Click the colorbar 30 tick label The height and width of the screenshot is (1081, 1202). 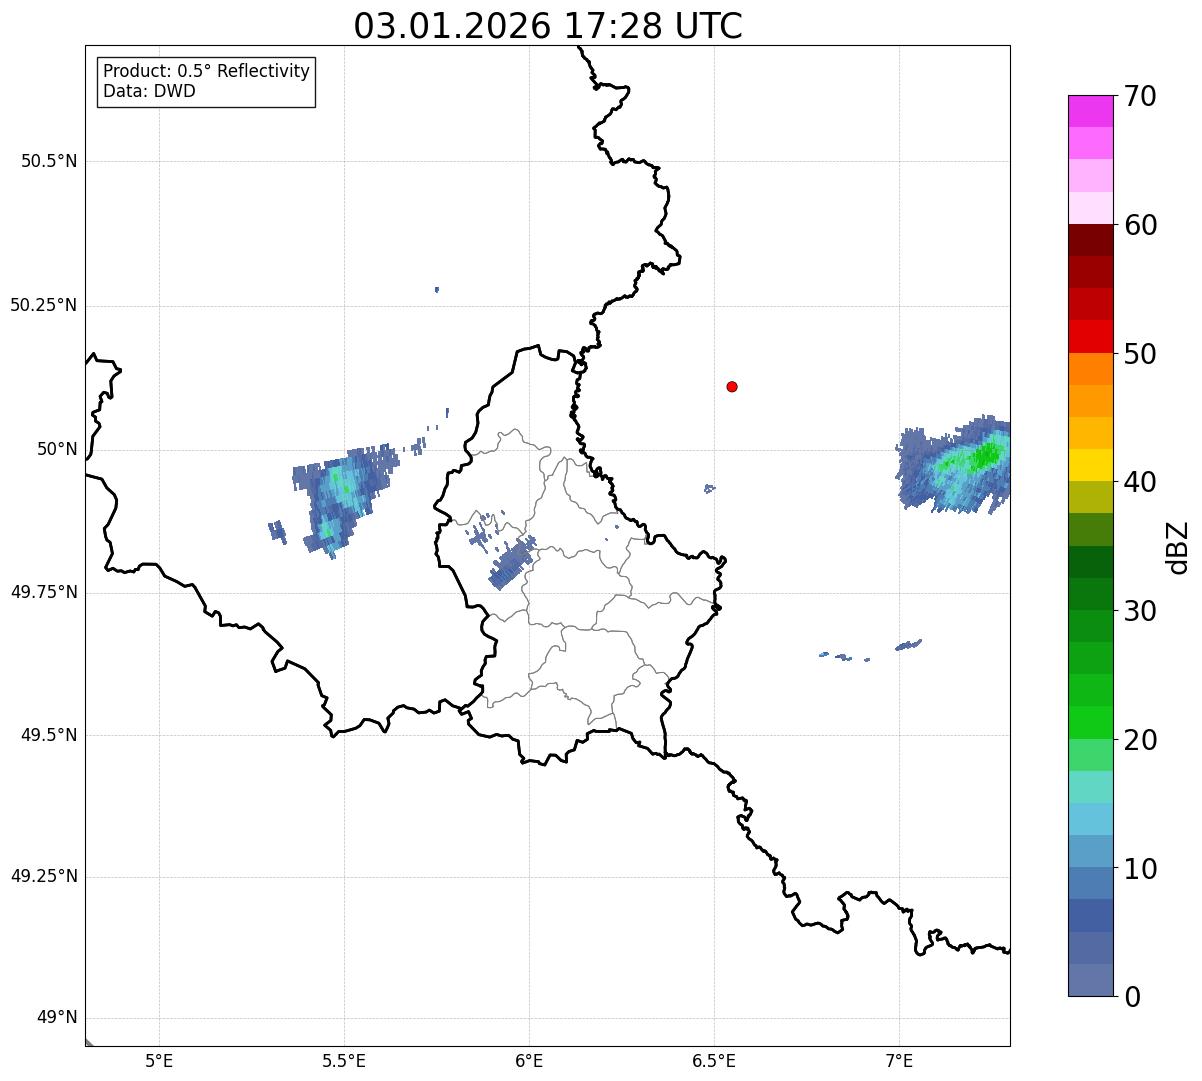[1140, 611]
